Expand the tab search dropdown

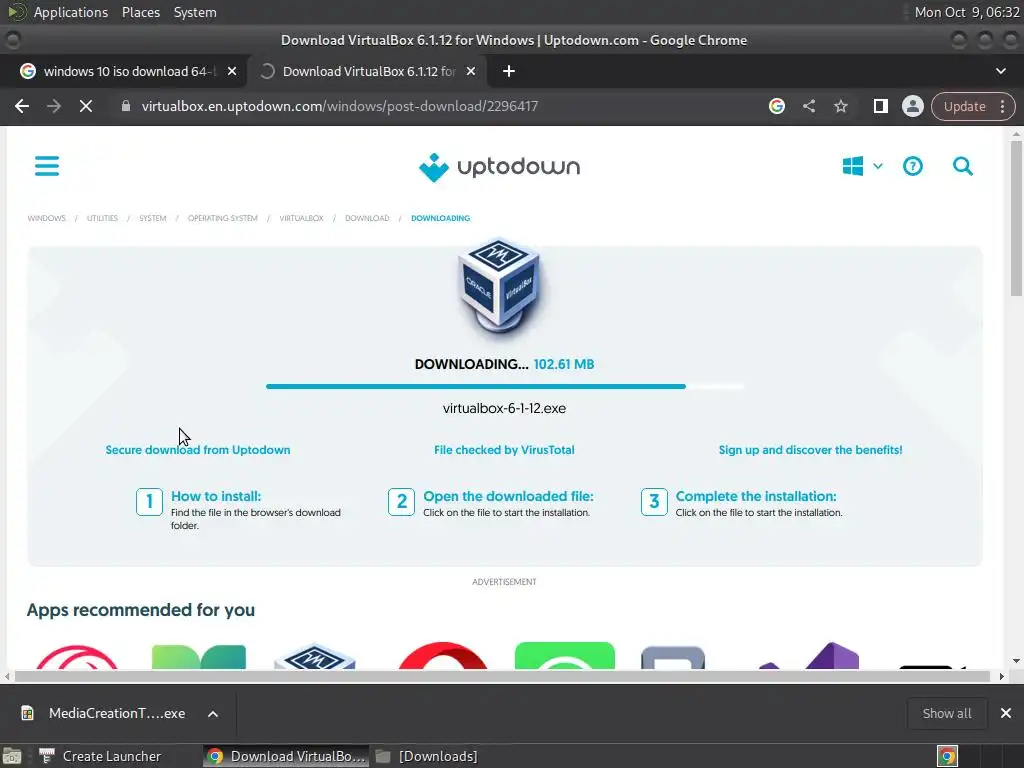[1000, 71]
